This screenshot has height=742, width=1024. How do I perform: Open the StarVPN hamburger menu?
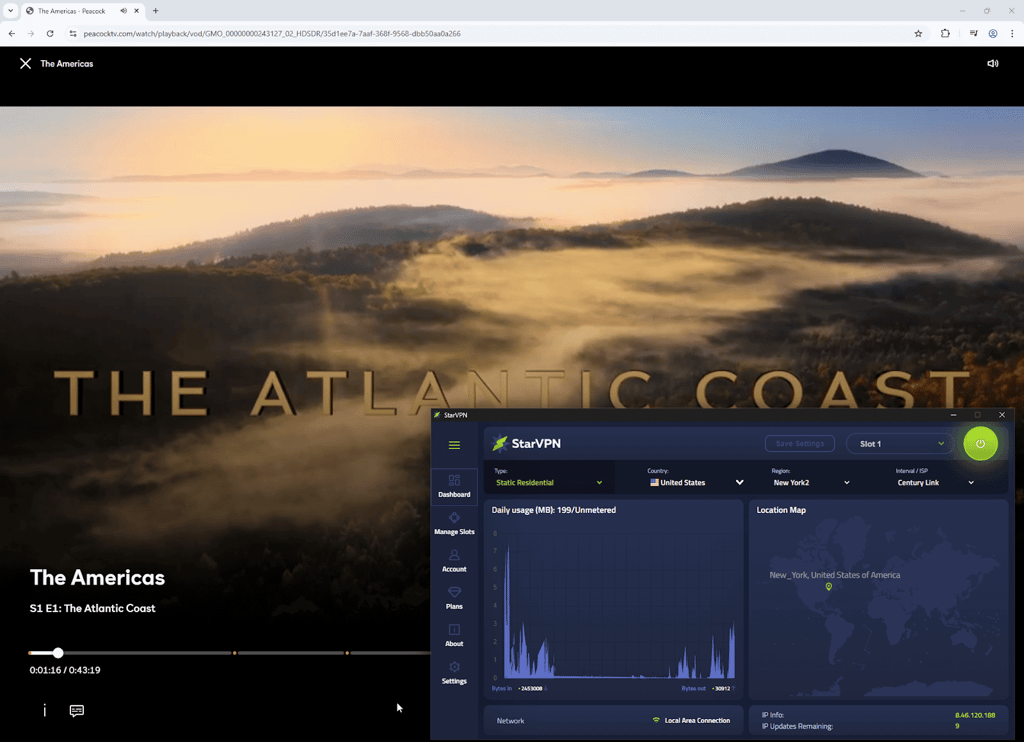pos(455,445)
